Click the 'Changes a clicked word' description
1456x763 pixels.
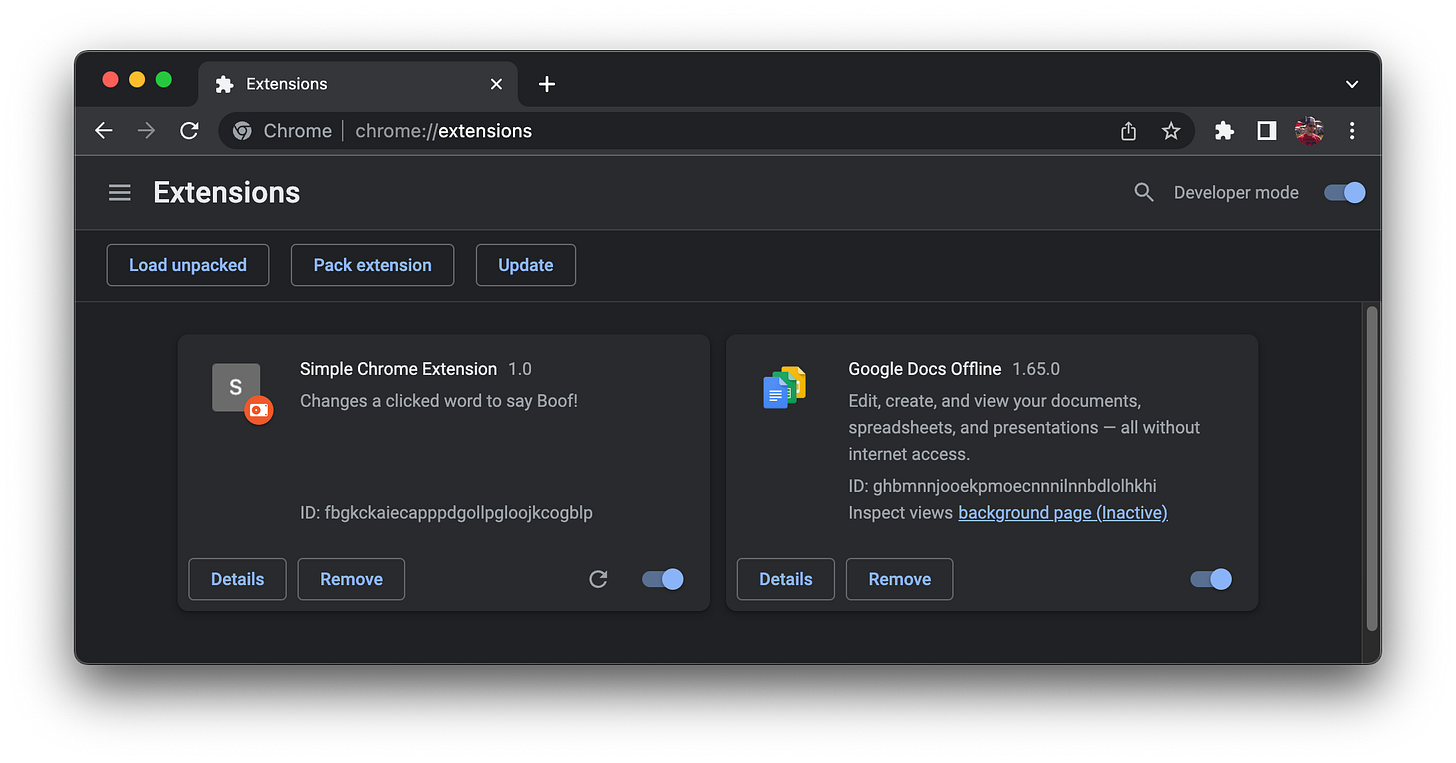pyautogui.click(x=439, y=401)
